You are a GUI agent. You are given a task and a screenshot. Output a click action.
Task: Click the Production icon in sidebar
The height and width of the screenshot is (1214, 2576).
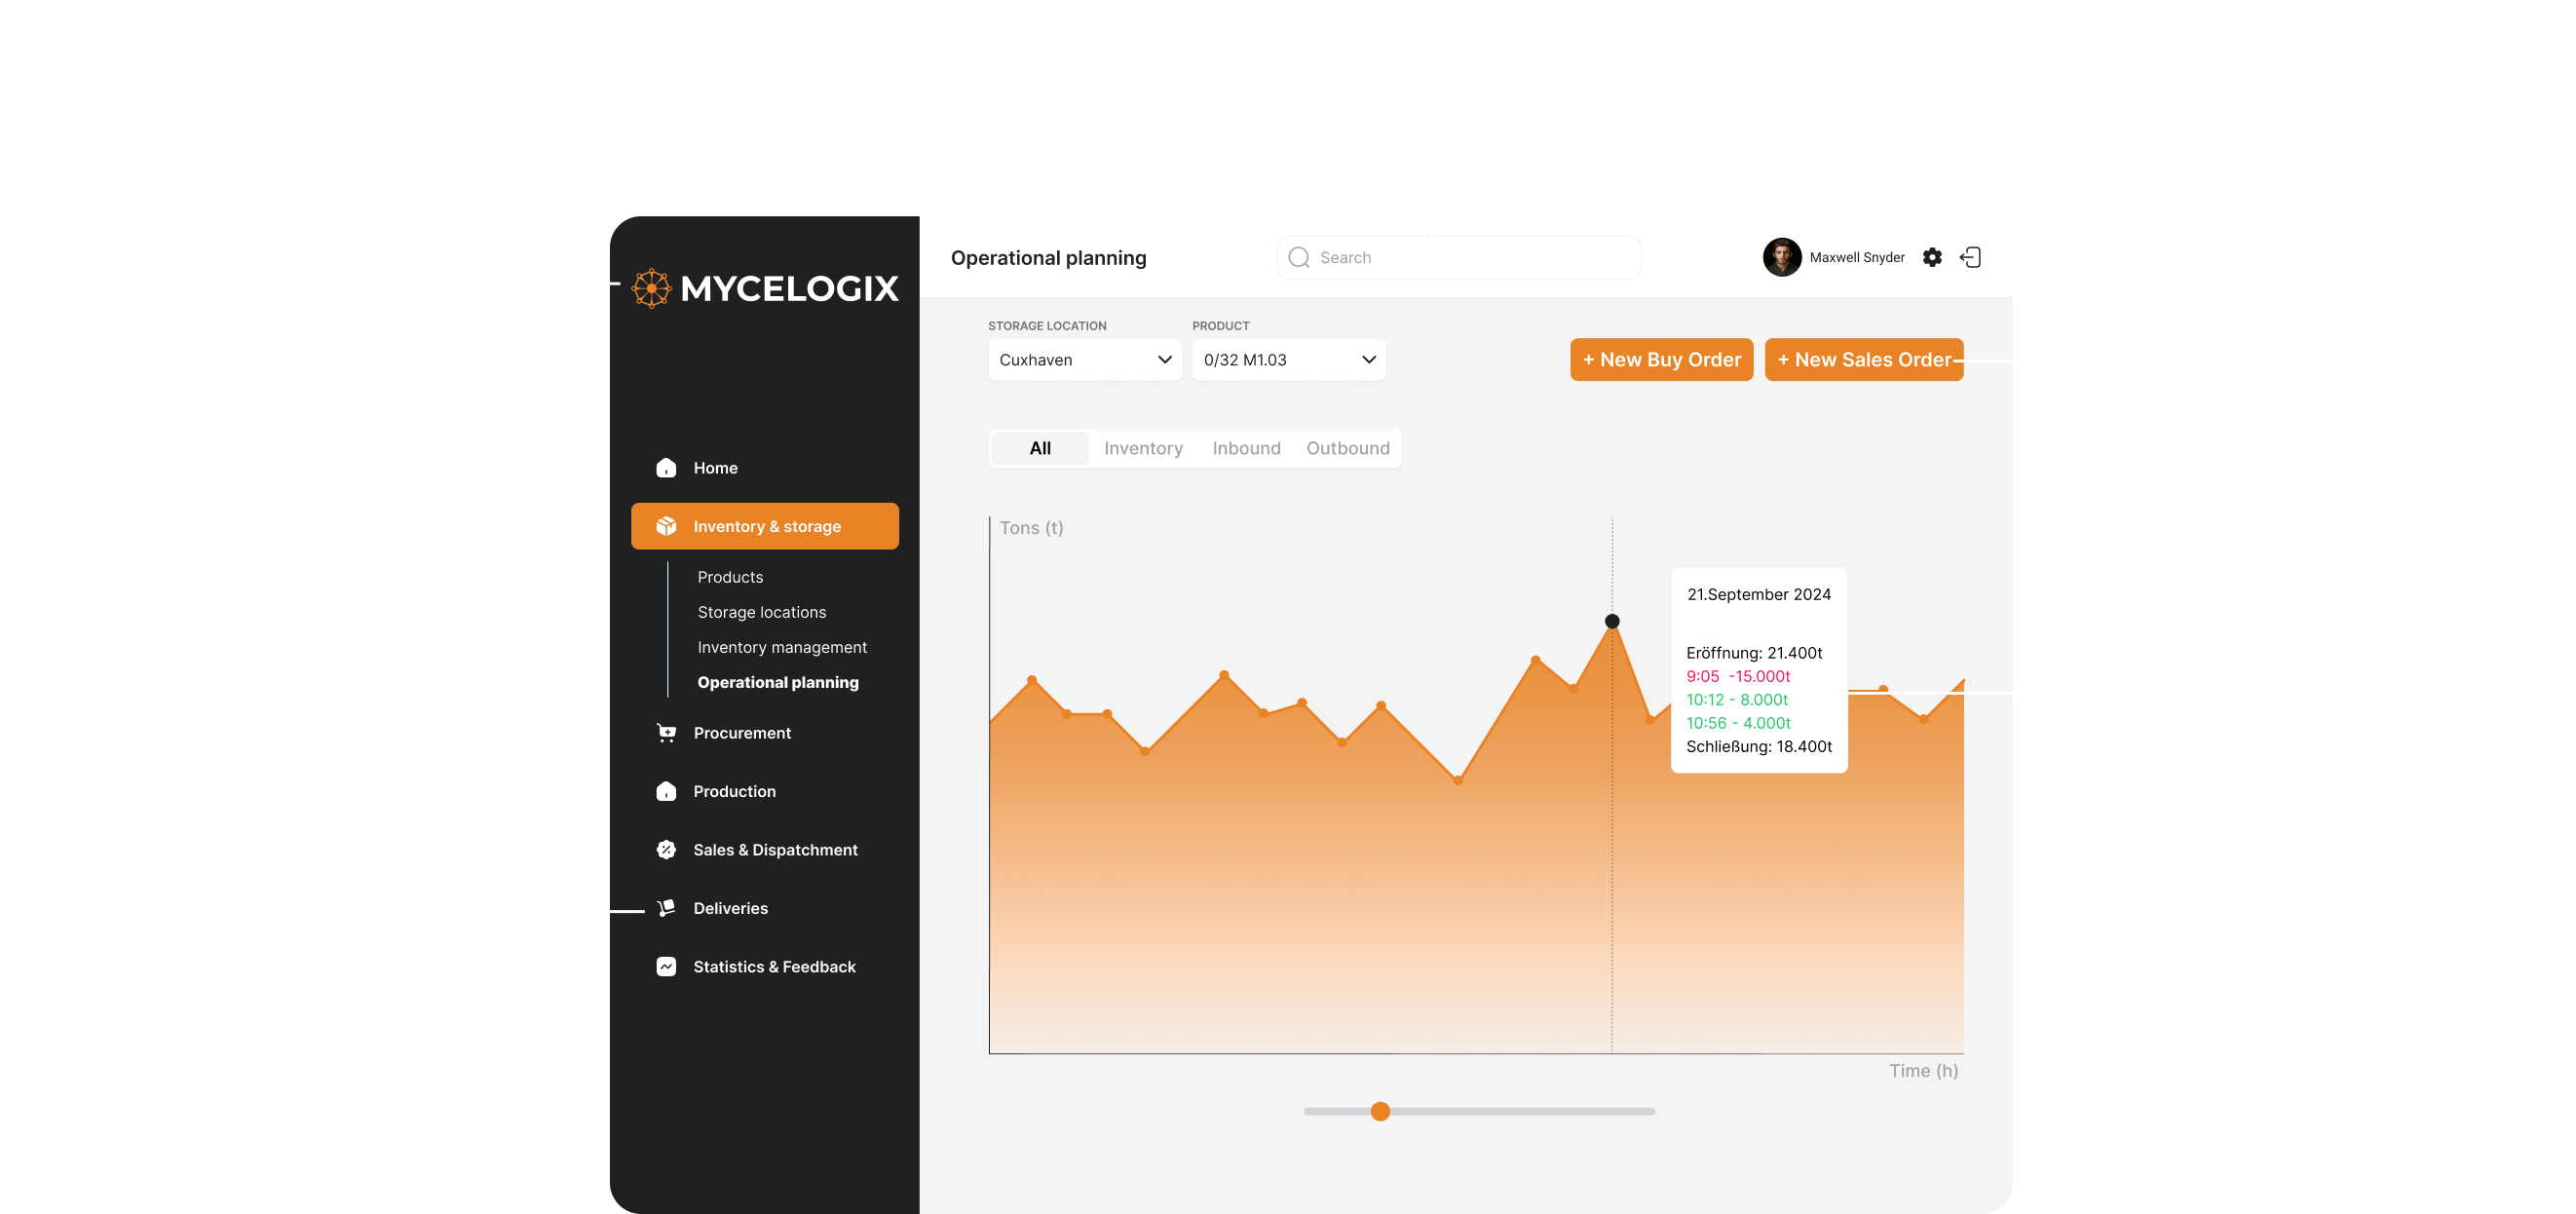point(666,791)
